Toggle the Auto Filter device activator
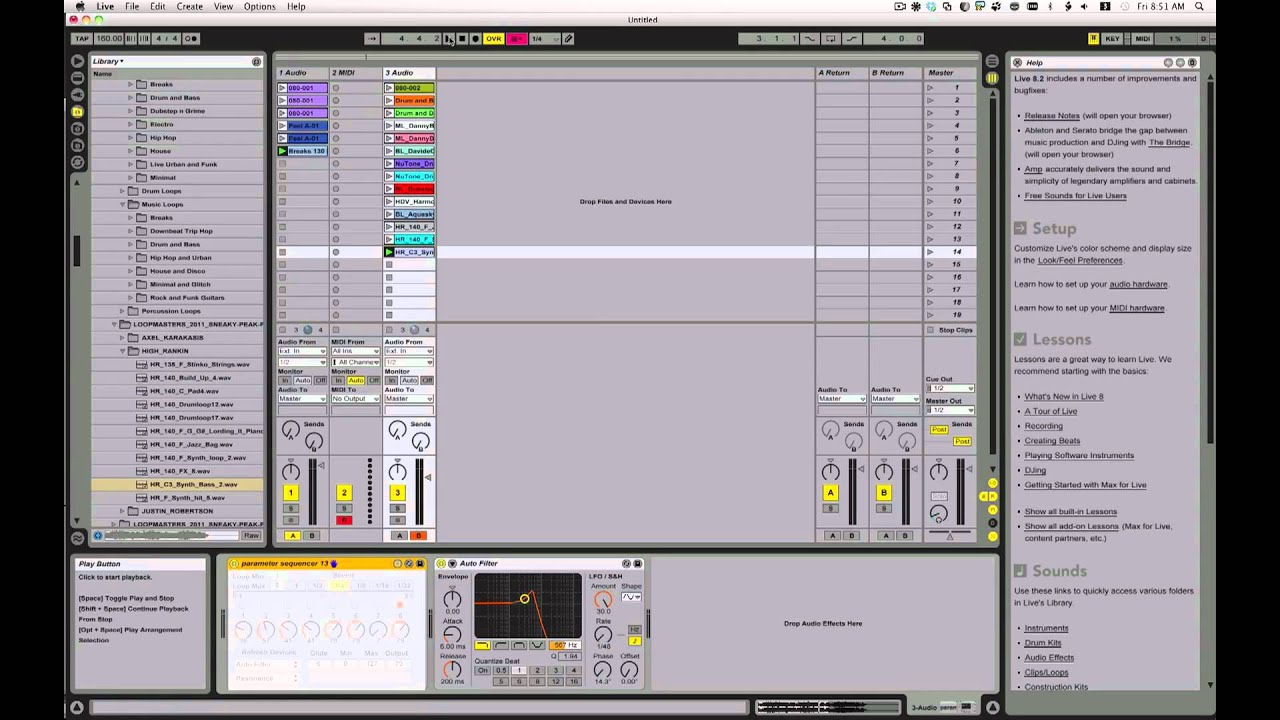The width and height of the screenshot is (1280, 720). [x=441, y=563]
